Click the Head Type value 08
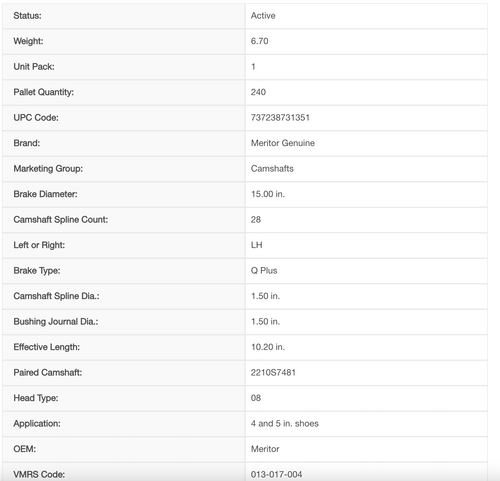This screenshot has width=500, height=481. (256, 398)
